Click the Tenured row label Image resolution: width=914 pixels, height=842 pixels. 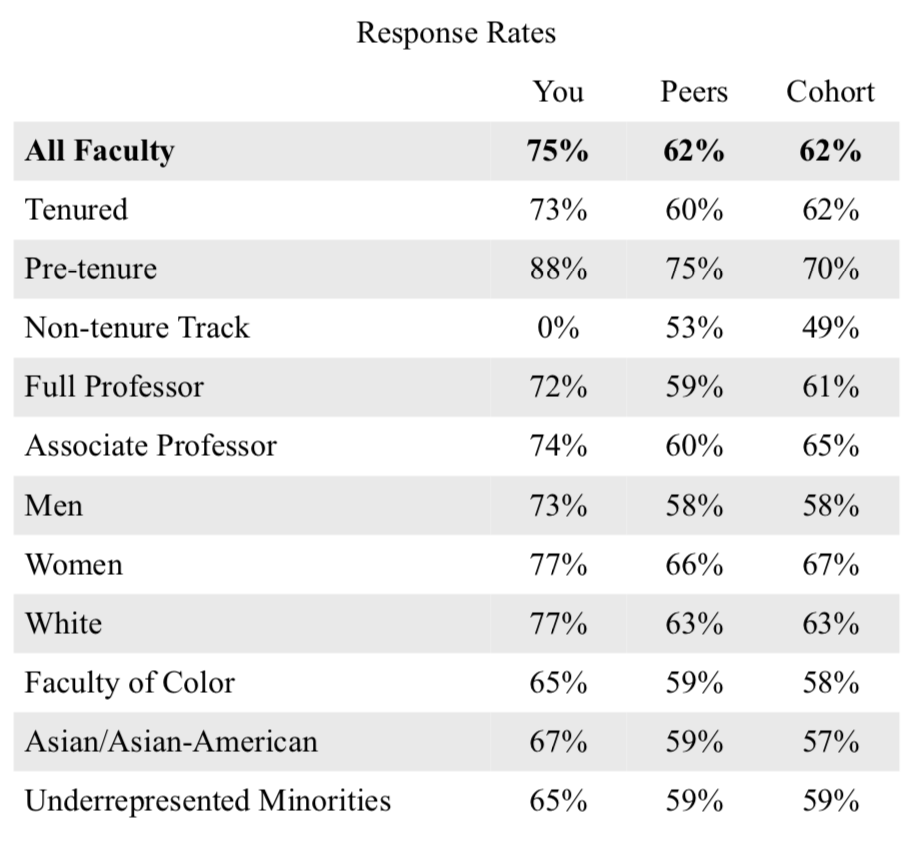77,210
